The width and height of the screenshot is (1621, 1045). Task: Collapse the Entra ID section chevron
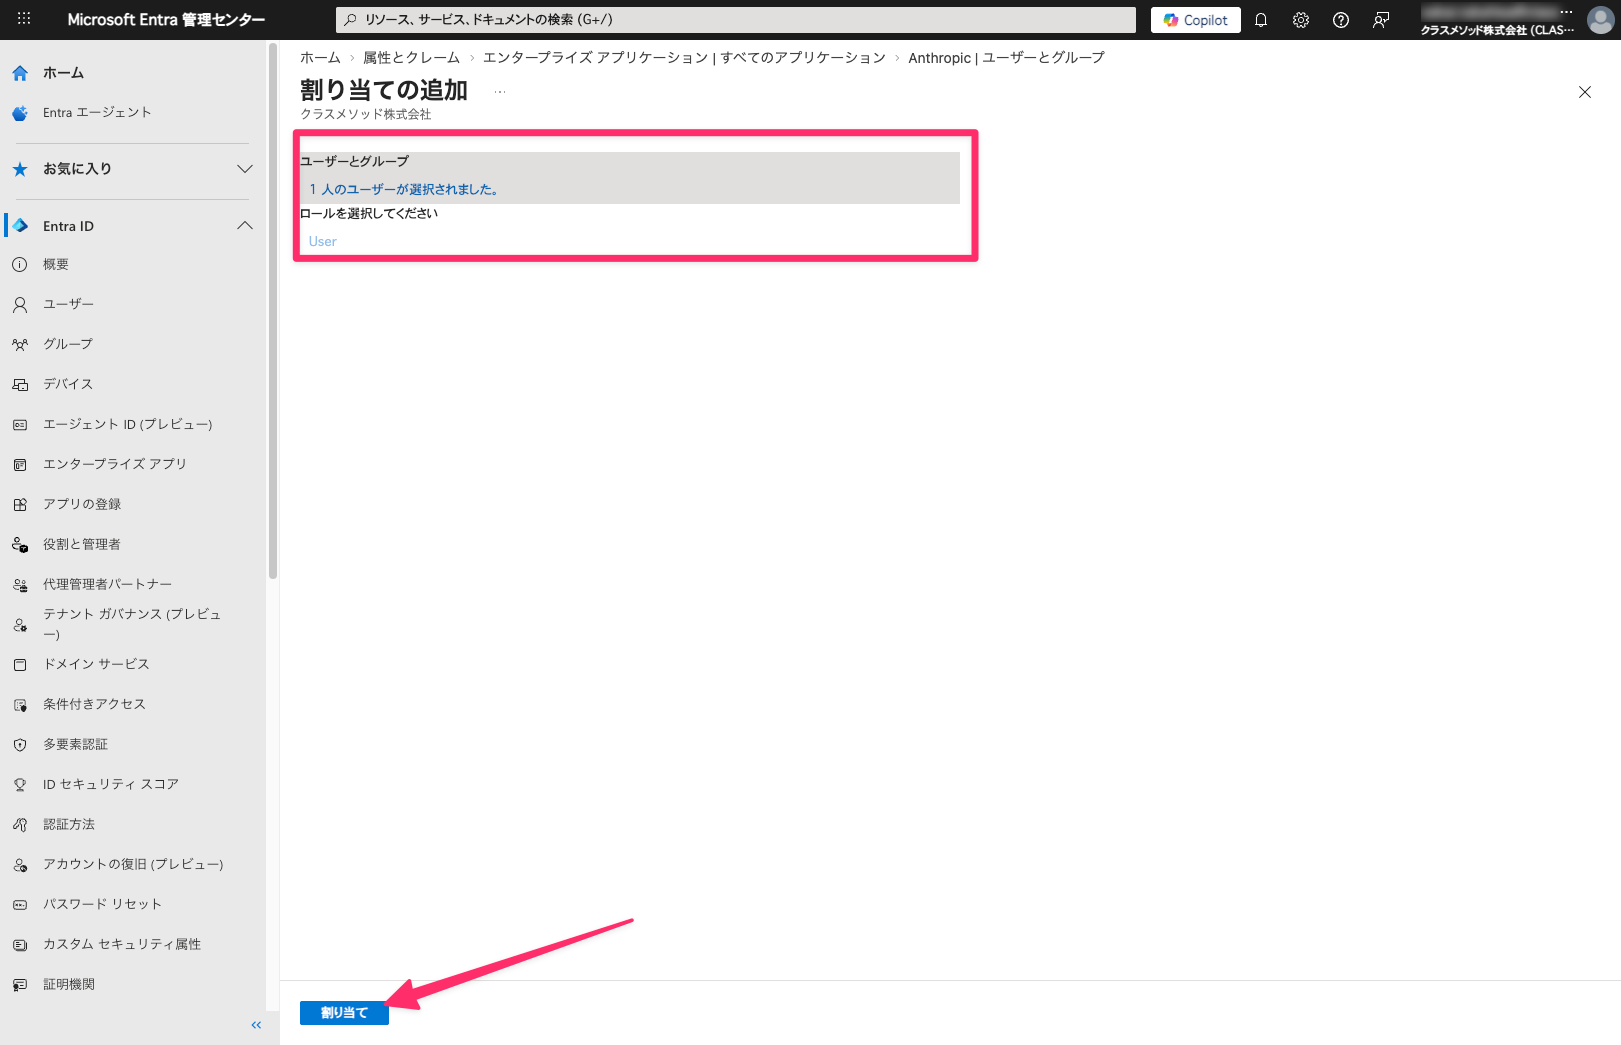coord(245,226)
